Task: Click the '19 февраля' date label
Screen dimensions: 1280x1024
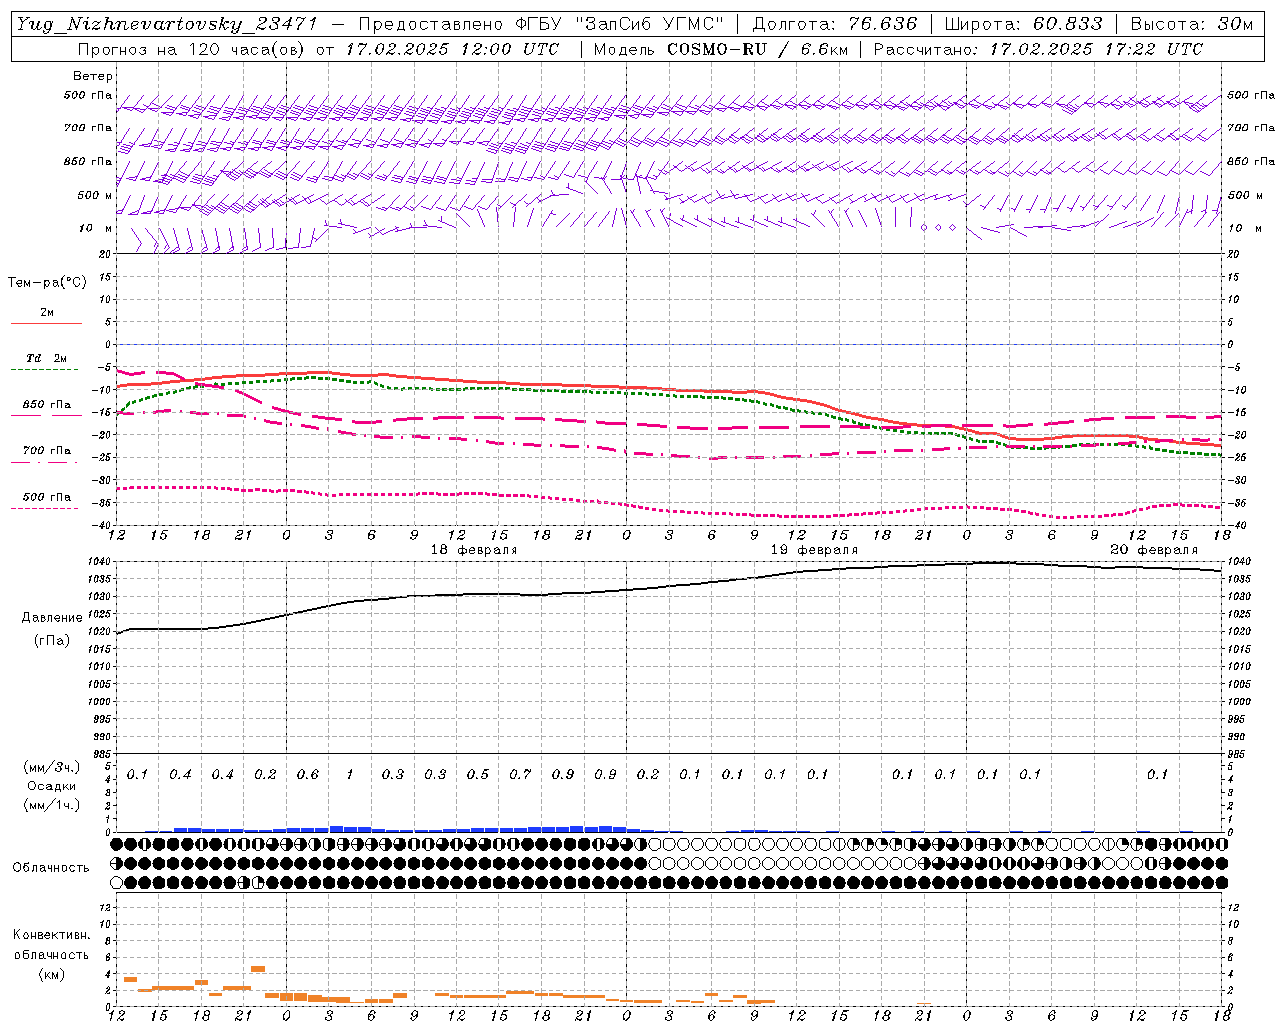Action: (814, 550)
